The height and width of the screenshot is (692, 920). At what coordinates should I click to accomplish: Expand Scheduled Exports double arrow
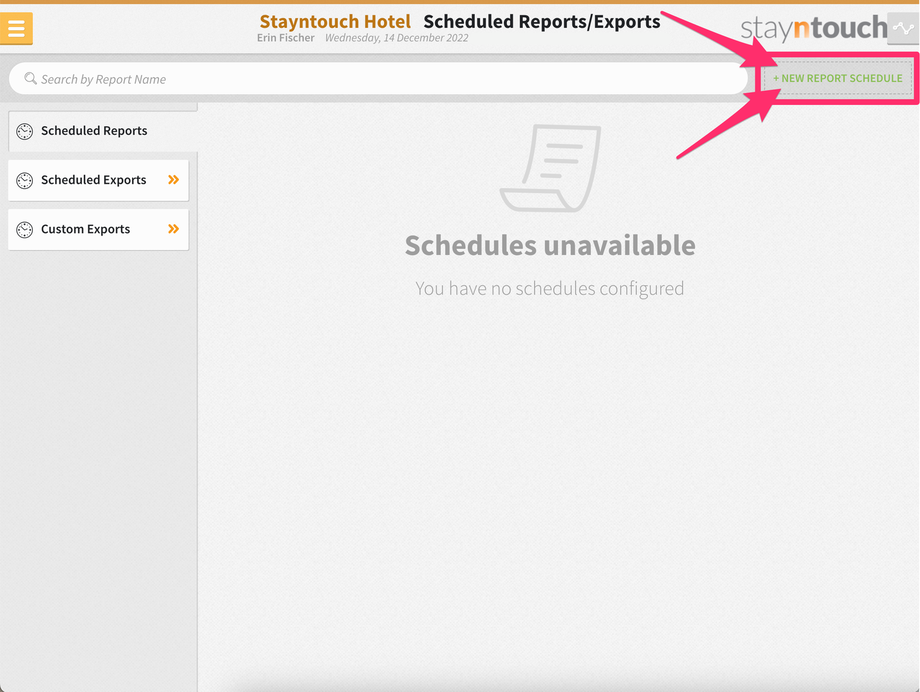click(x=174, y=180)
